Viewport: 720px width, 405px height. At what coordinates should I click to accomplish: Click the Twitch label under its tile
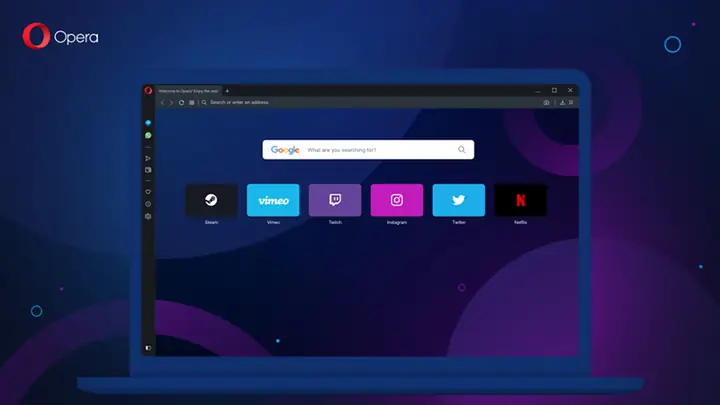pos(335,222)
